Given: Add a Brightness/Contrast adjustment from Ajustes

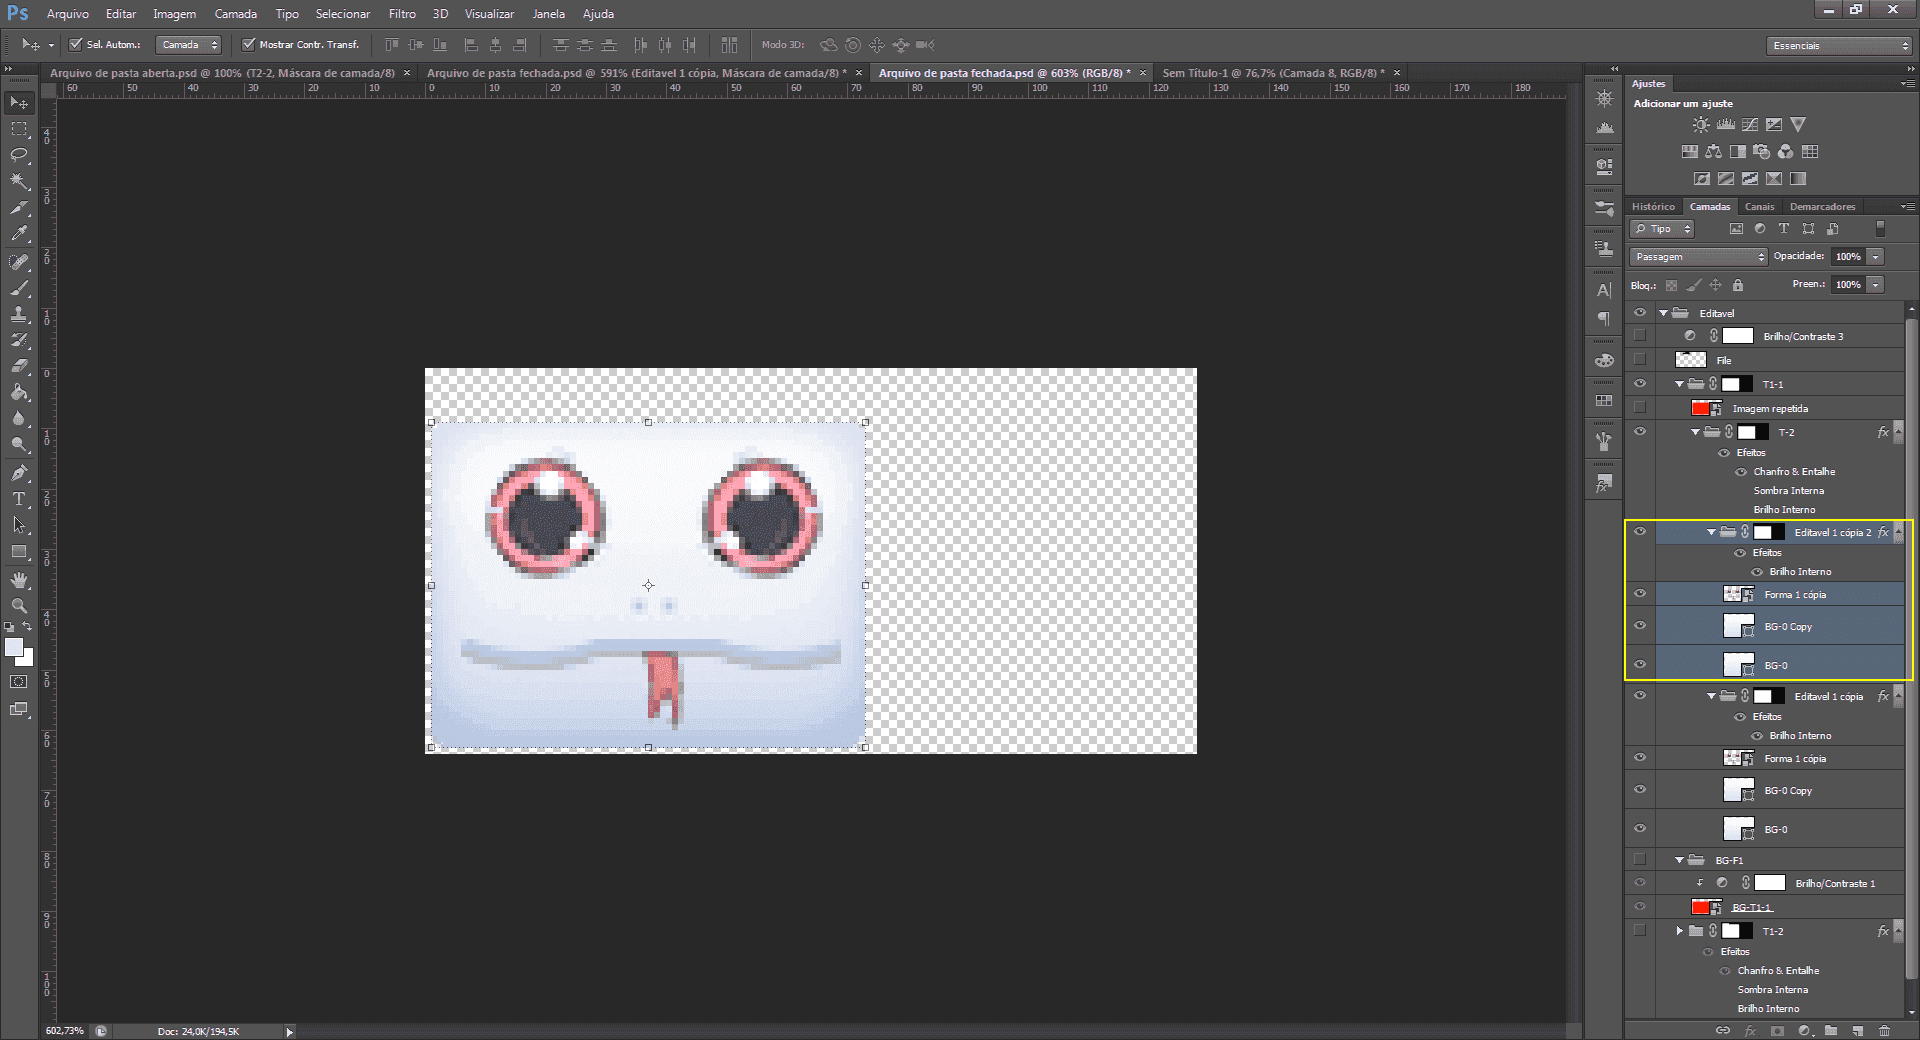Looking at the screenshot, I should pyautogui.click(x=1701, y=125).
